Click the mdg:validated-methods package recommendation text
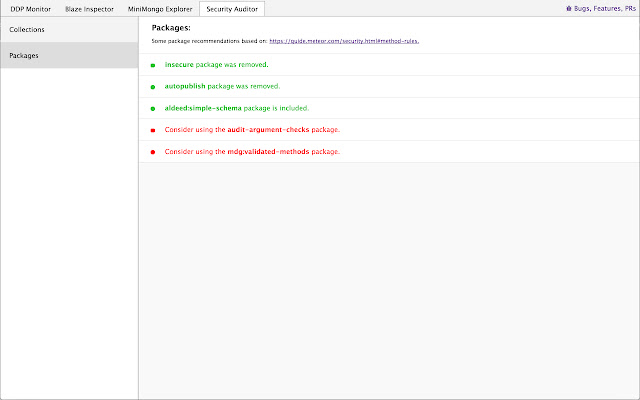 click(252, 152)
